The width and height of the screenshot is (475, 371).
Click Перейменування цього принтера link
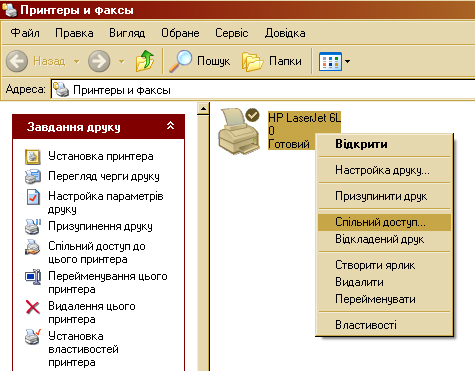(108, 283)
